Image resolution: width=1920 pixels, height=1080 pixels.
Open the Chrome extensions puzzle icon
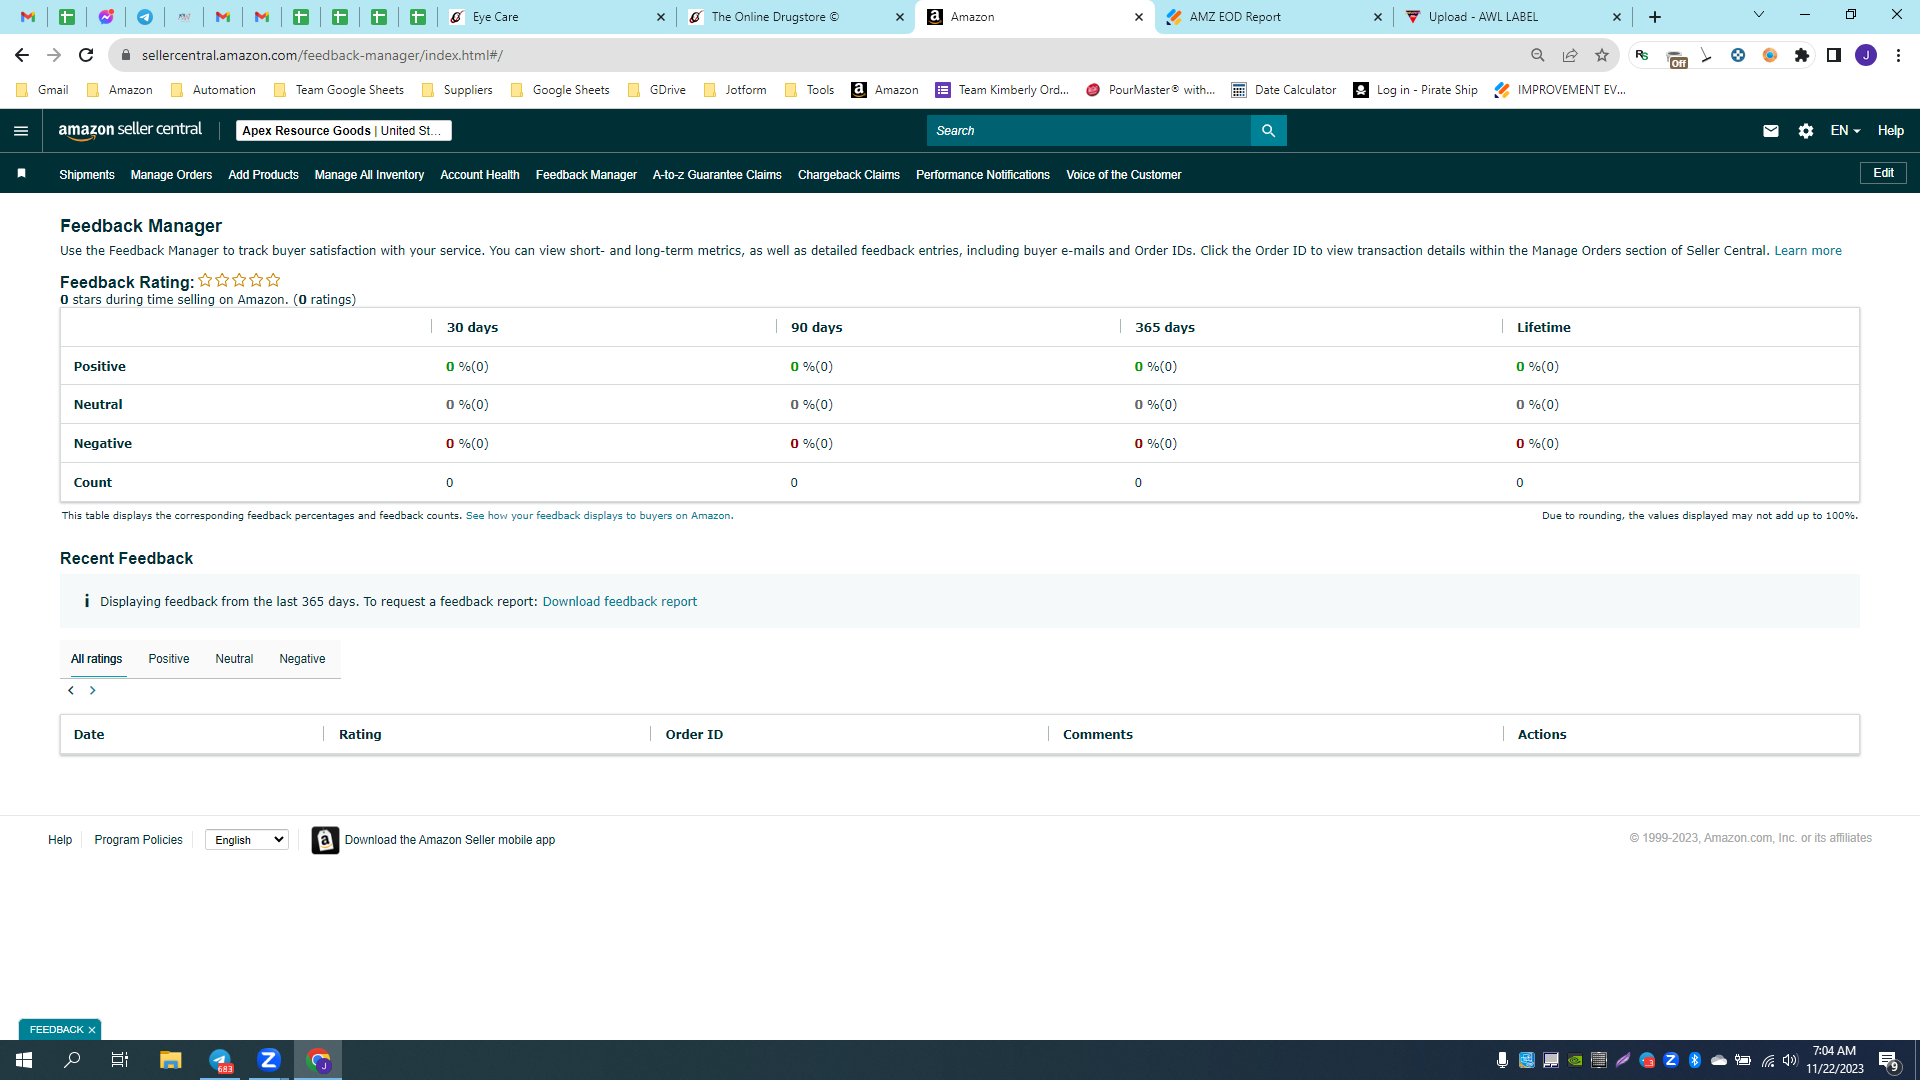pyautogui.click(x=1802, y=55)
